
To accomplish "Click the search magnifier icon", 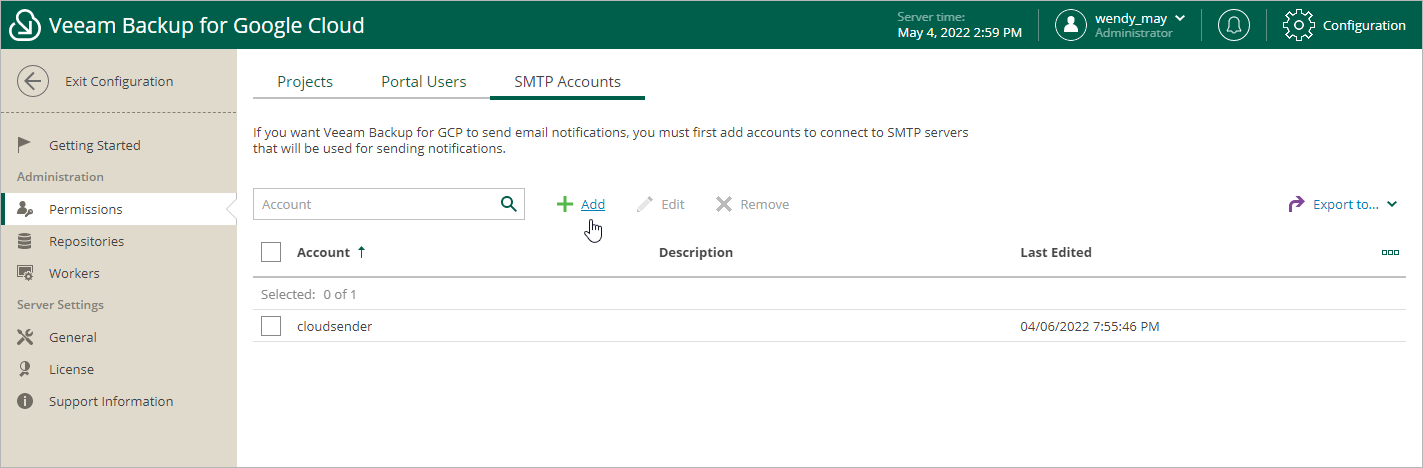I will pos(508,204).
